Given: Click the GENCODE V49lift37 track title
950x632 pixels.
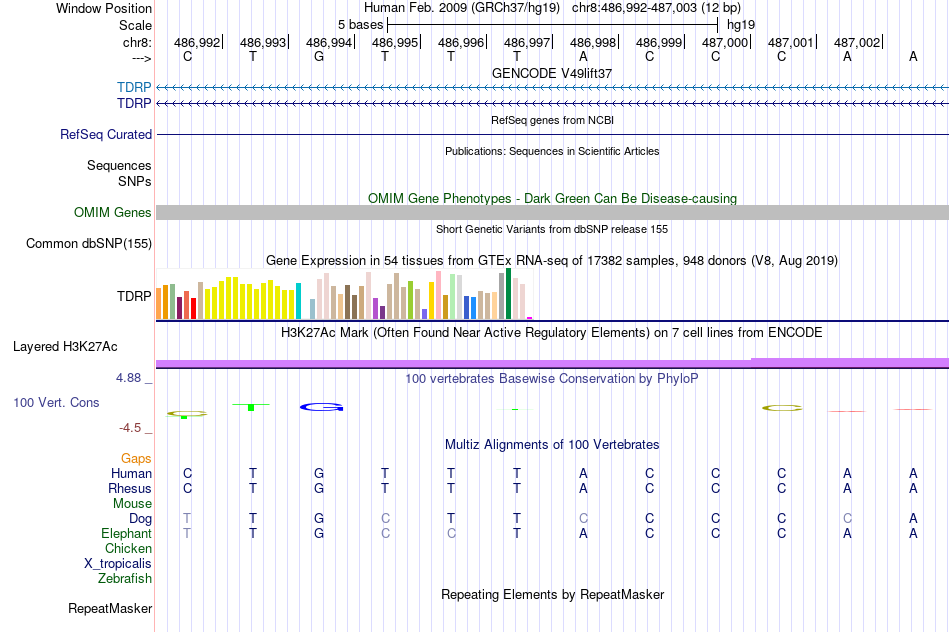Looking at the screenshot, I should pyautogui.click(x=552, y=73).
